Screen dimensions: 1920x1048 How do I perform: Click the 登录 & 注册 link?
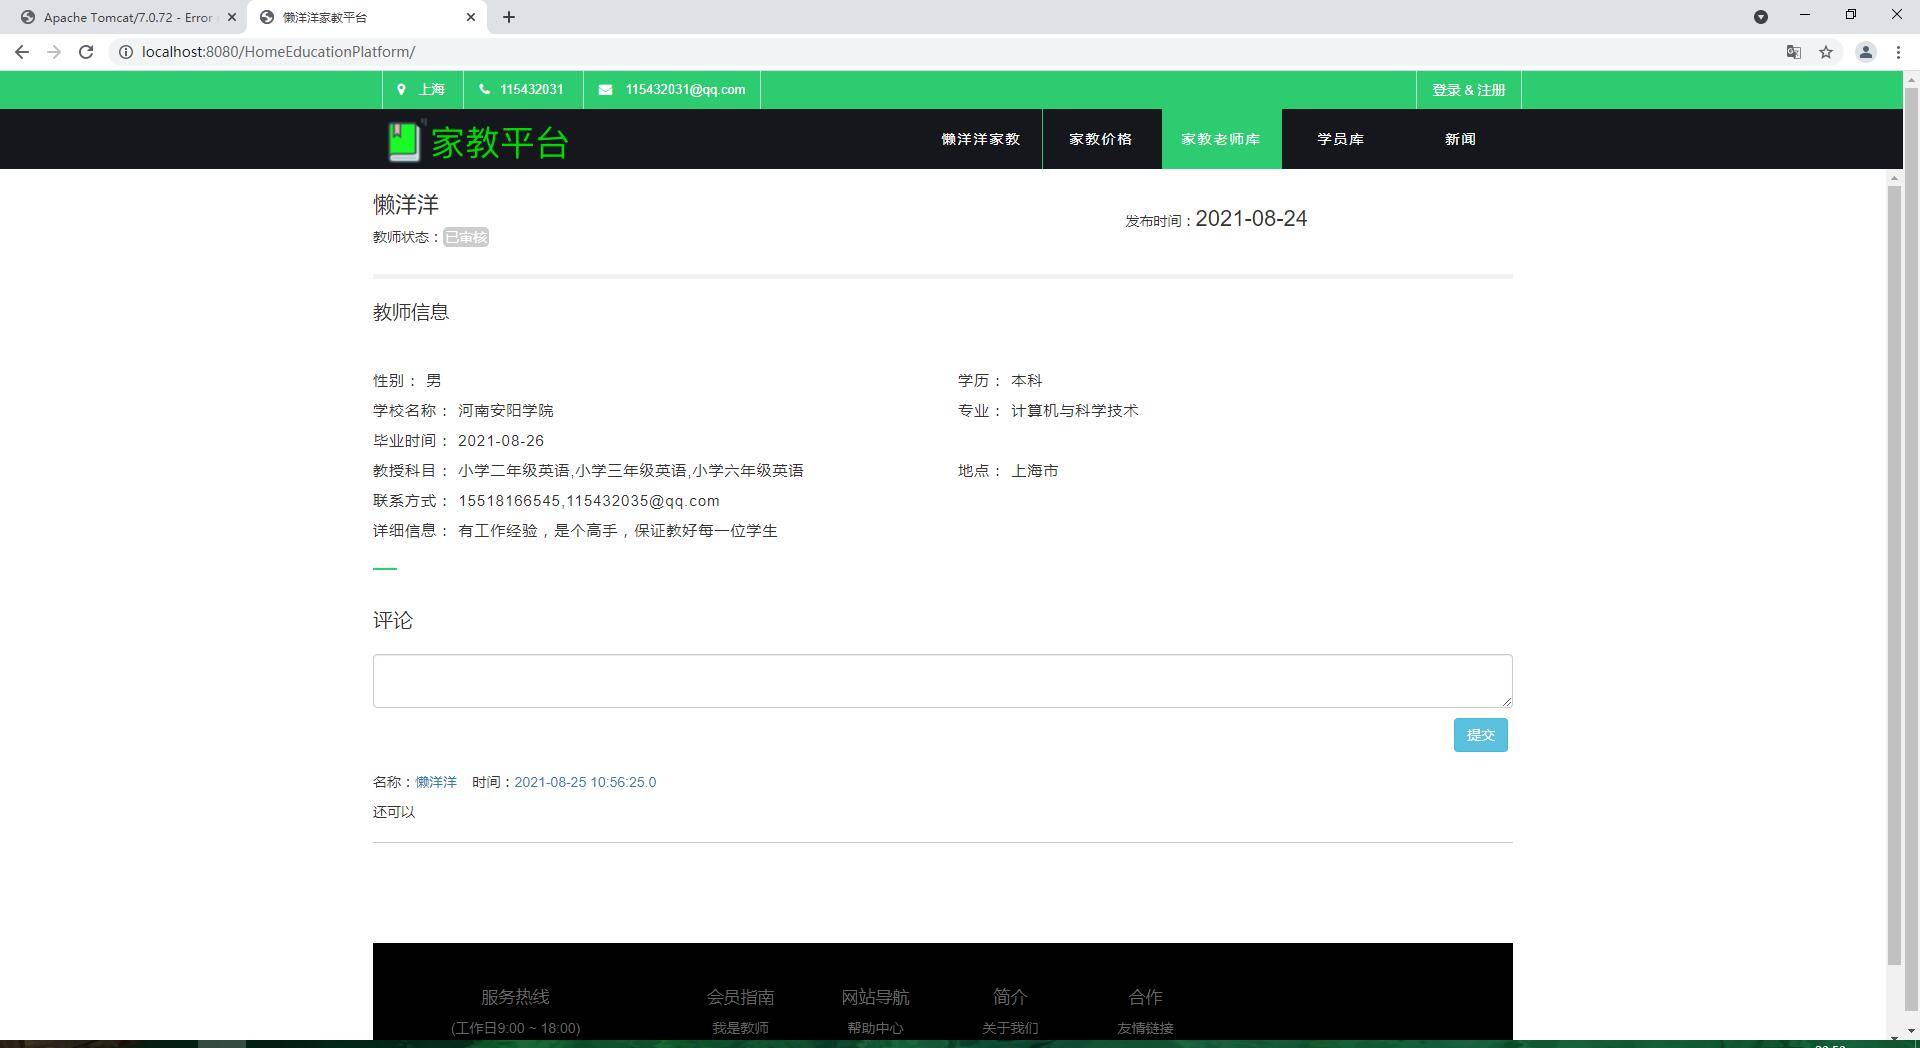click(x=1468, y=90)
